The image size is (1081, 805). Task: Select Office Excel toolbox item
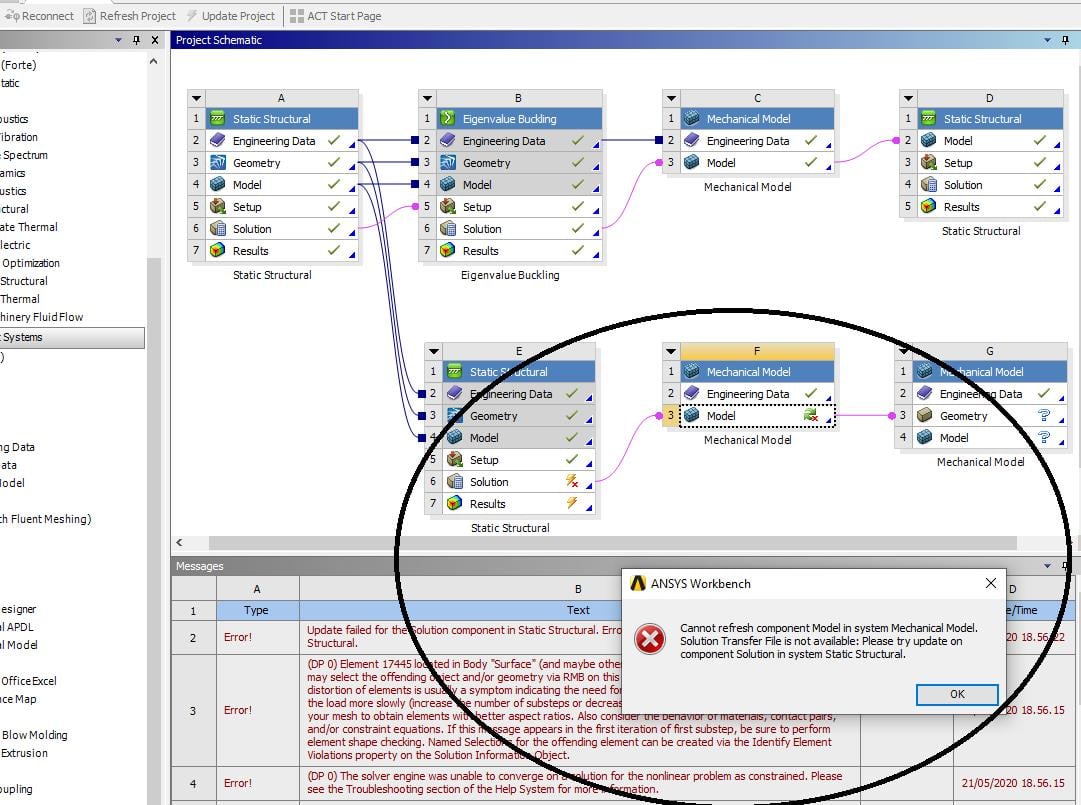click(x=28, y=681)
